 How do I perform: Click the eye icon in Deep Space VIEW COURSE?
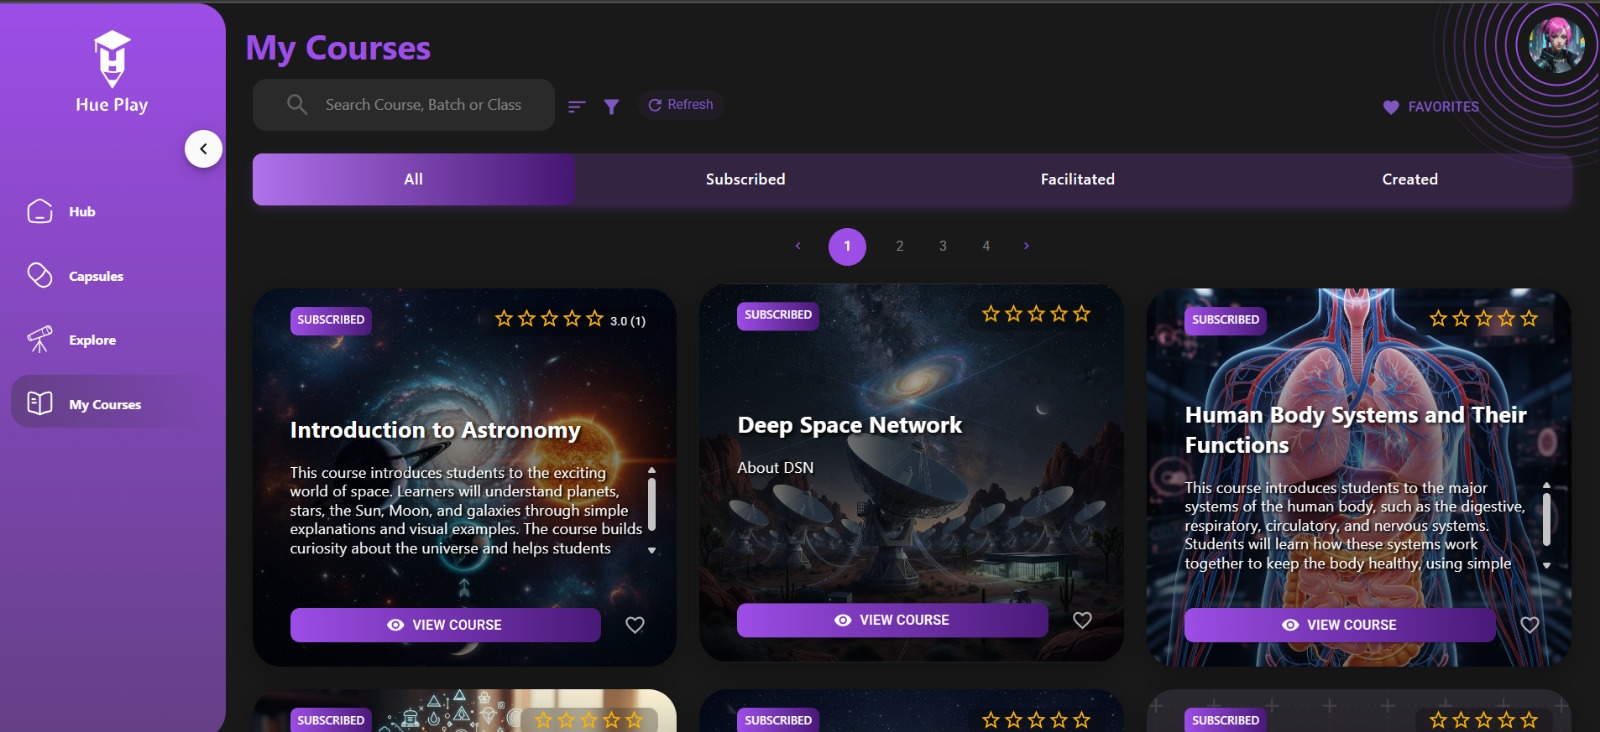tap(843, 620)
